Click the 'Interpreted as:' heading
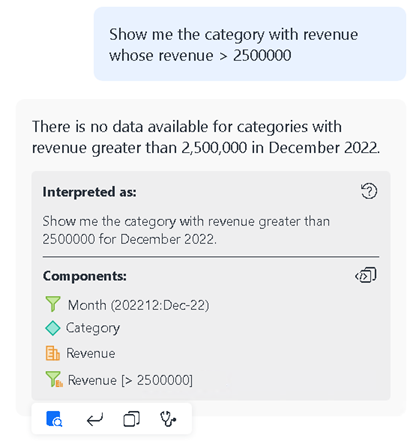 pos(89,192)
